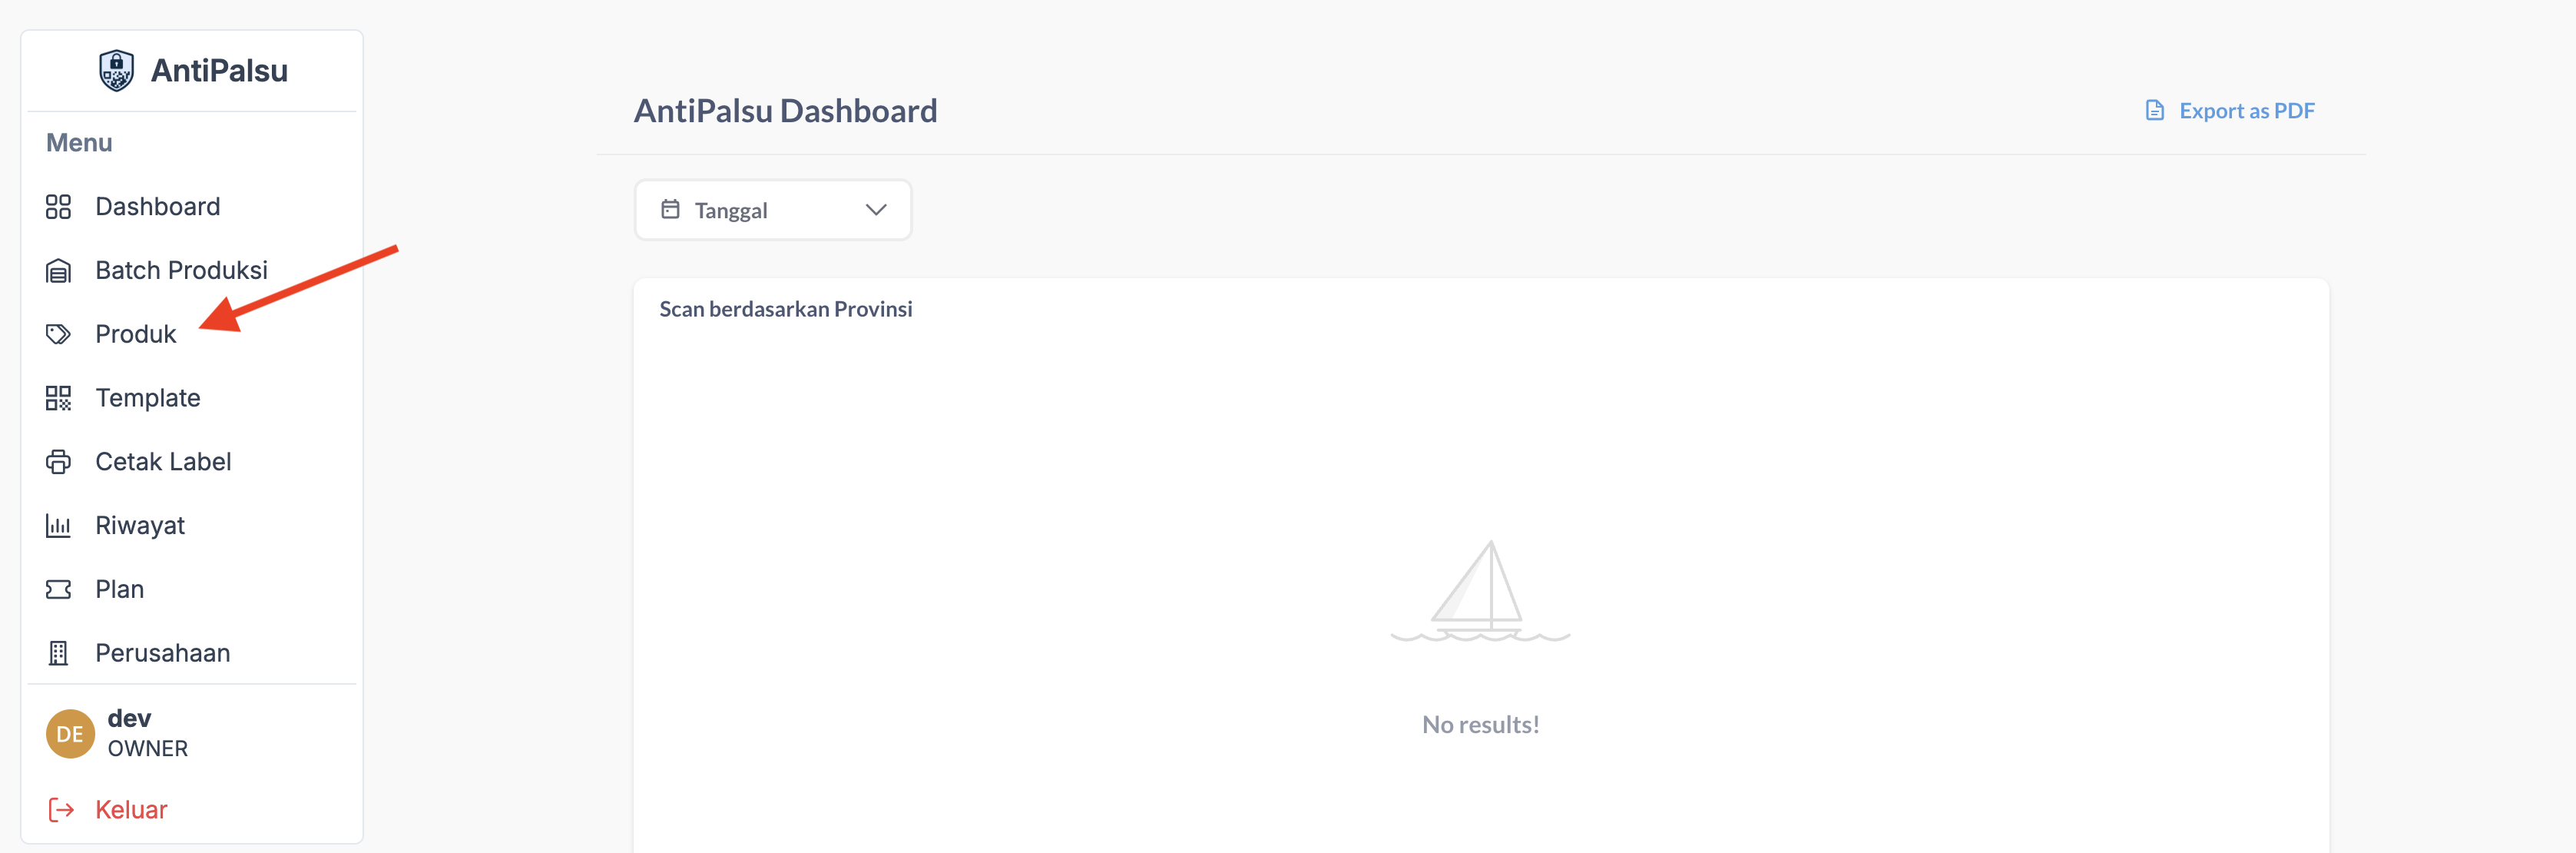
Task: Open the Tanggal date dropdown
Action: [x=772, y=210]
